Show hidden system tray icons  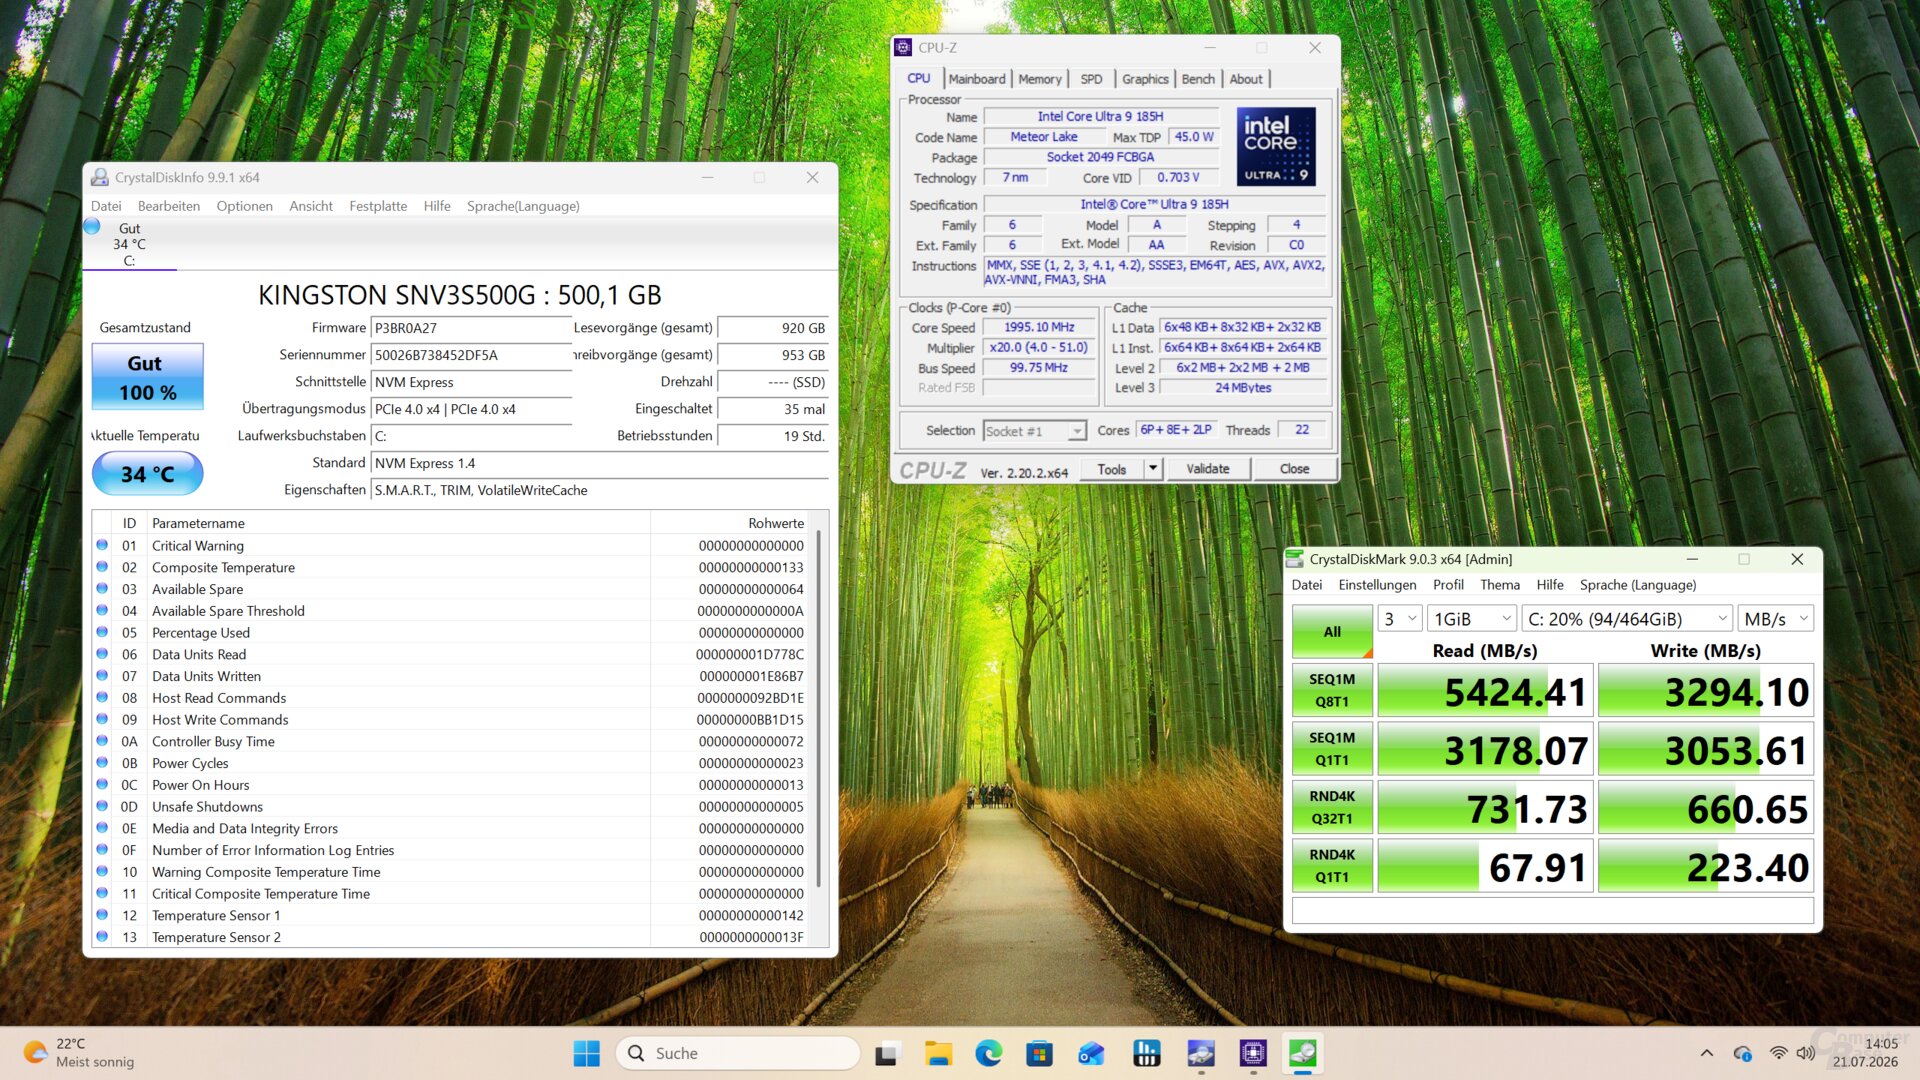click(x=1707, y=1053)
